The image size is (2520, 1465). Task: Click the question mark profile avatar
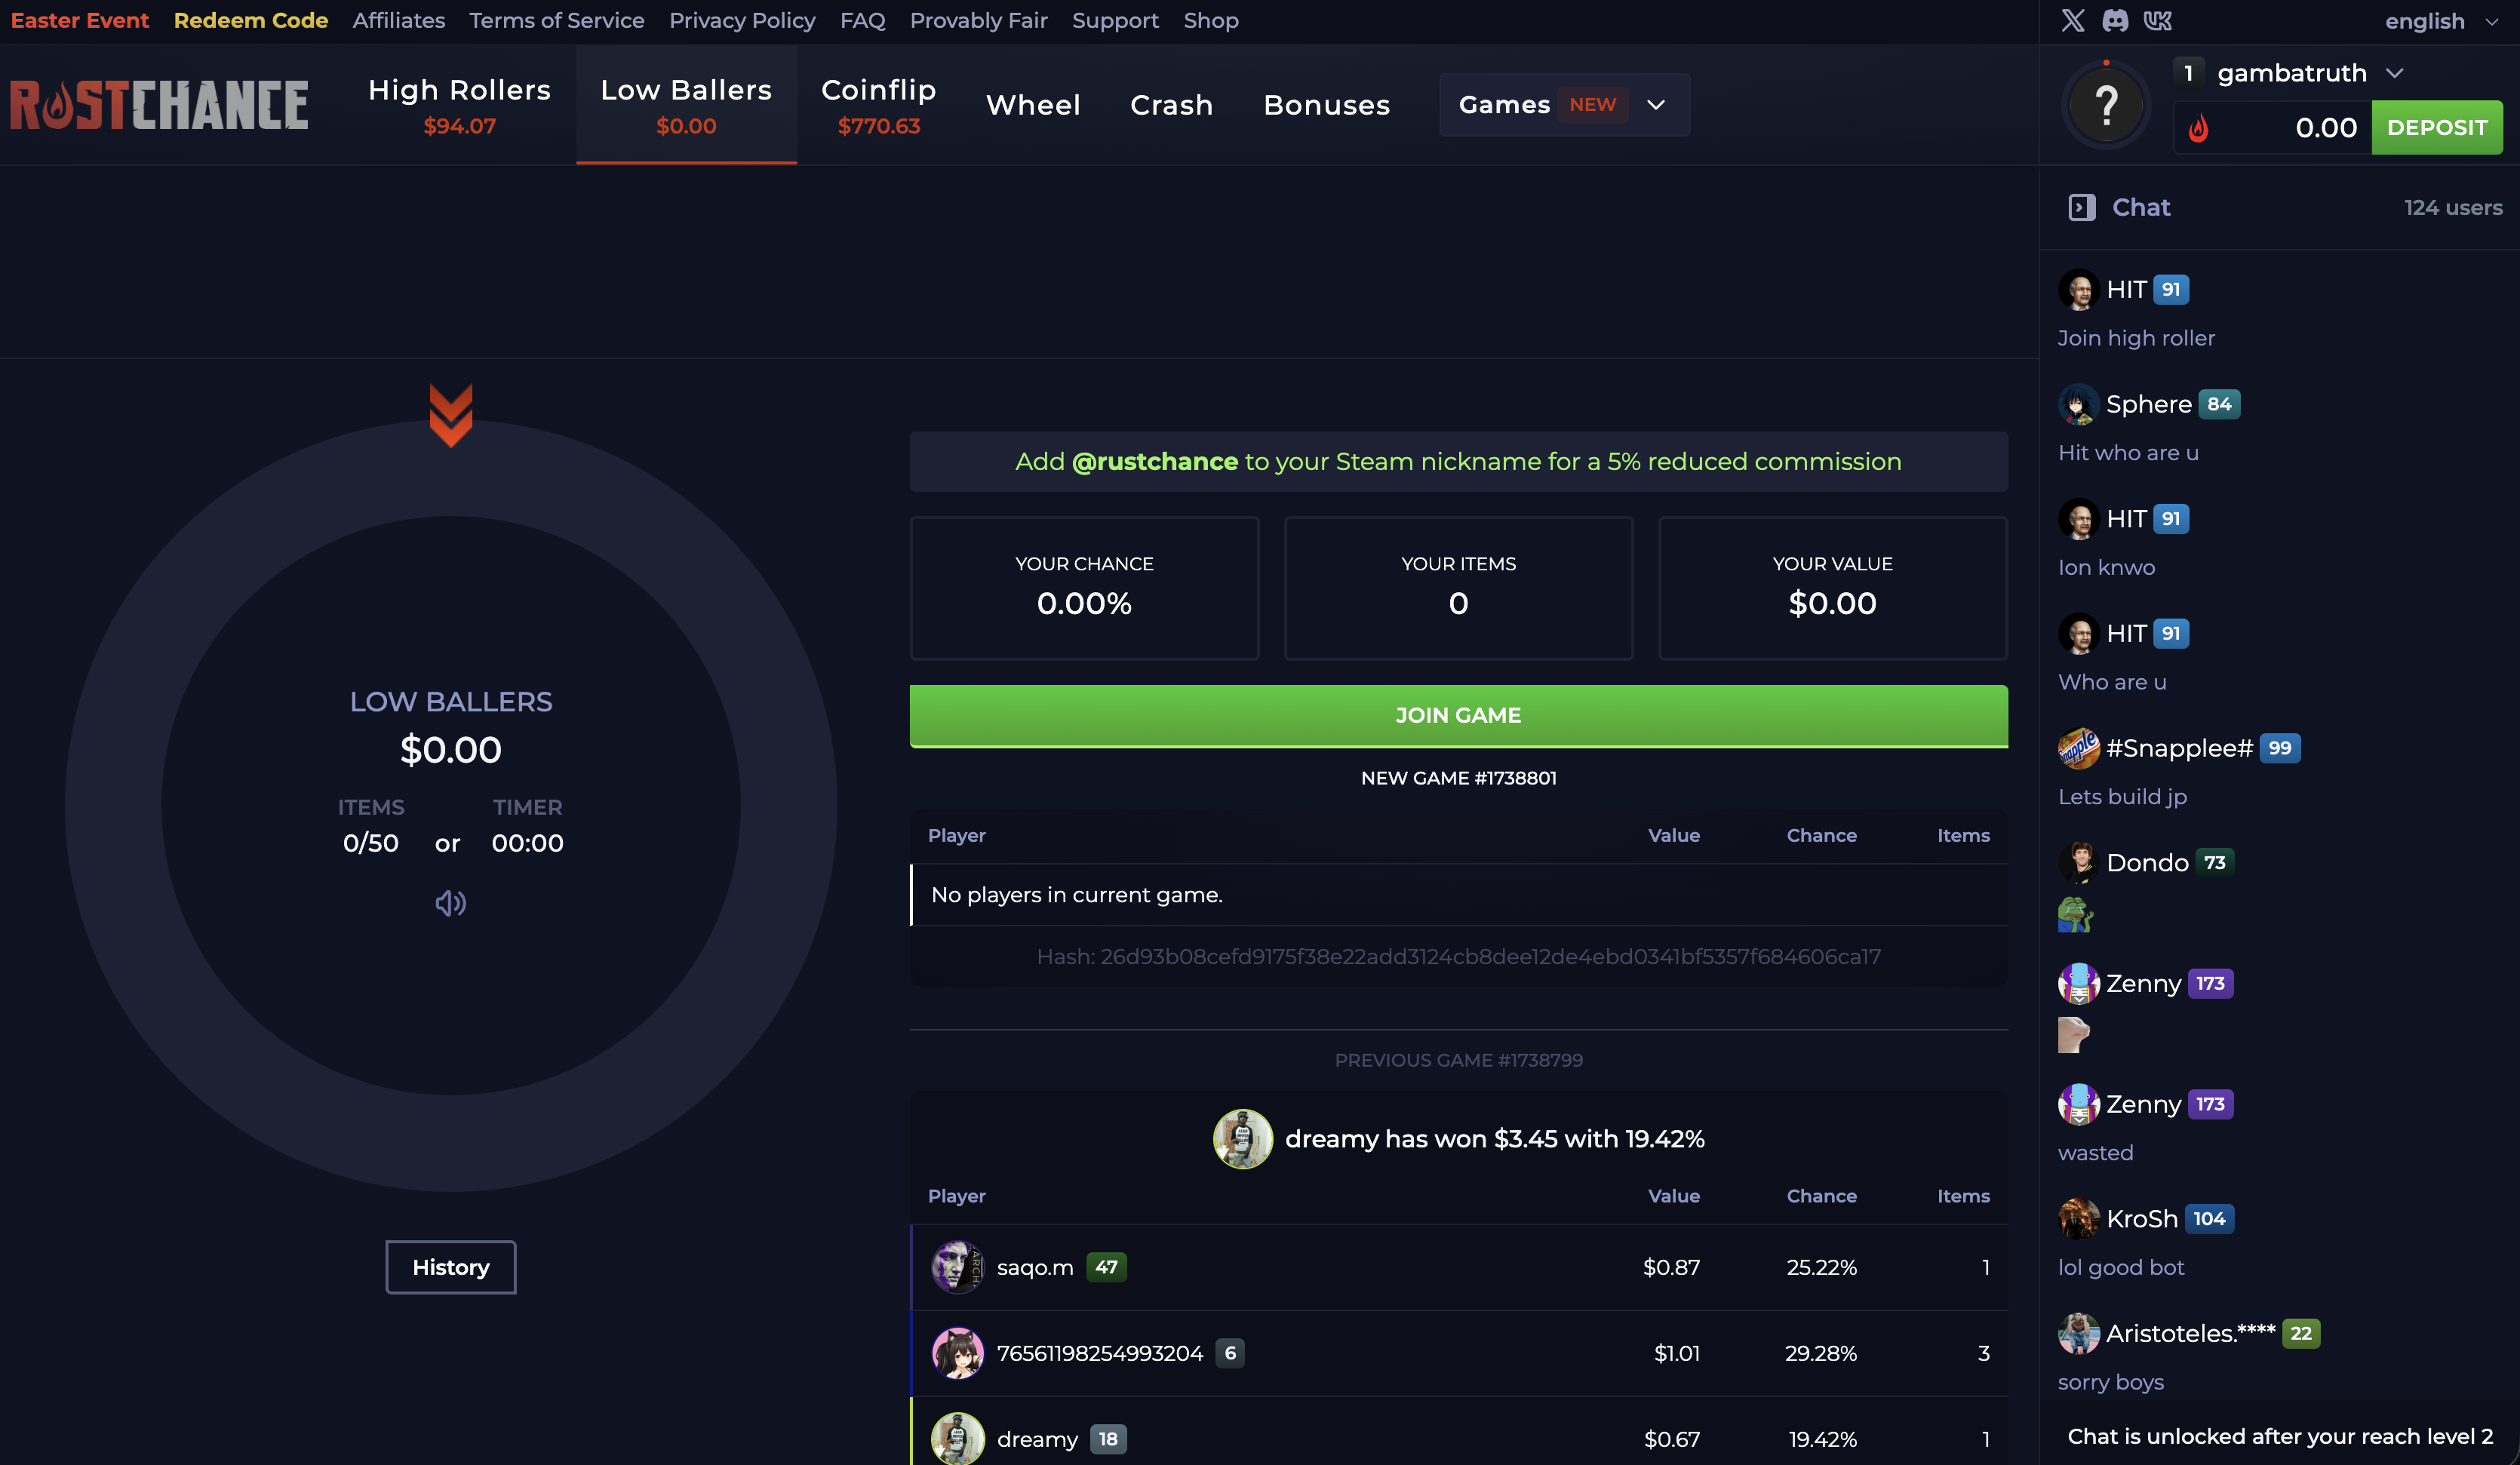pyautogui.click(x=2106, y=105)
